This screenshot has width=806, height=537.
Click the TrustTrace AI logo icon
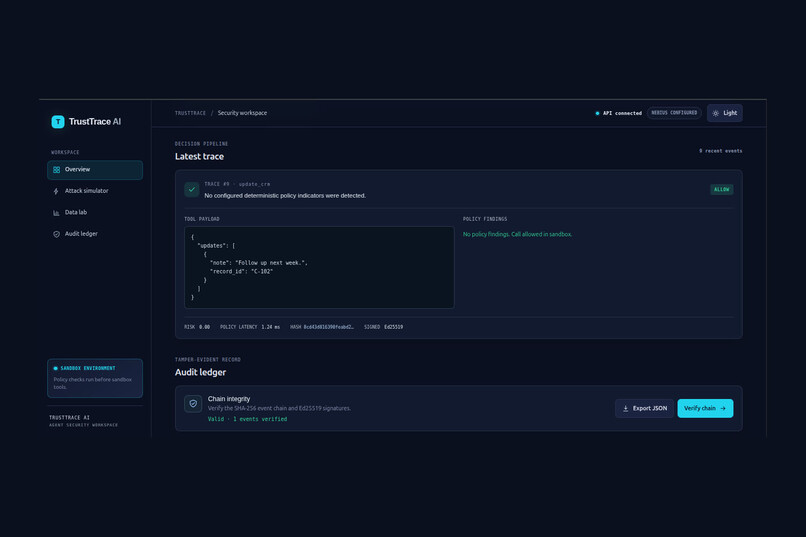[x=58, y=122]
